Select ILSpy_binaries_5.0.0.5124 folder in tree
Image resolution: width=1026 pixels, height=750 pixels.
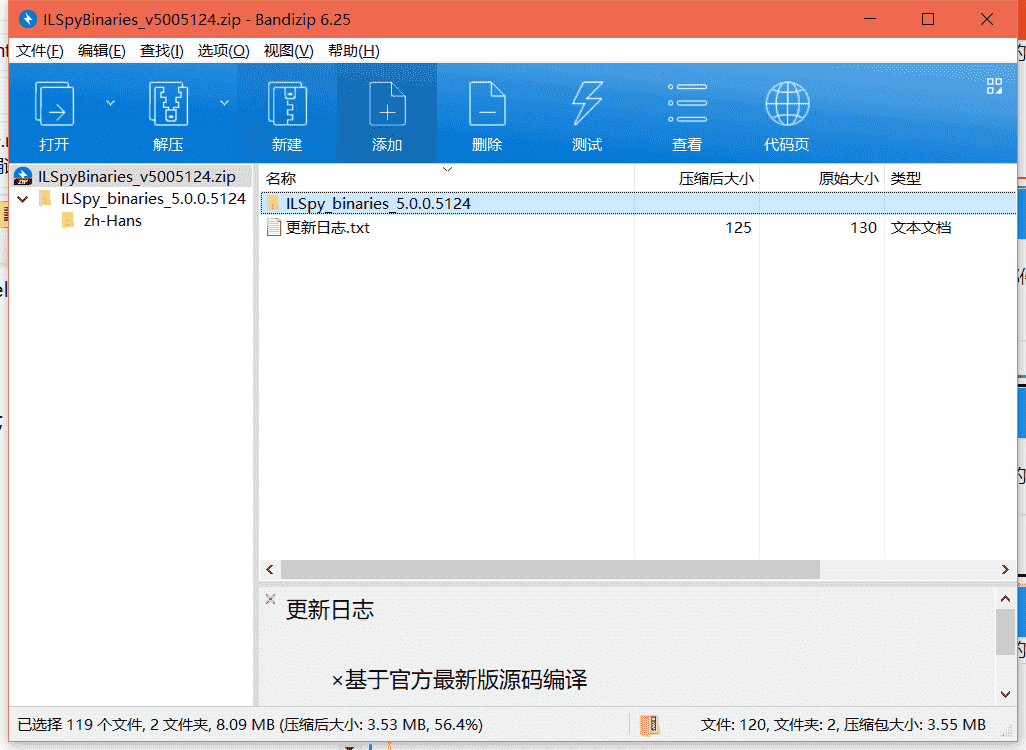tap(153, 199)
